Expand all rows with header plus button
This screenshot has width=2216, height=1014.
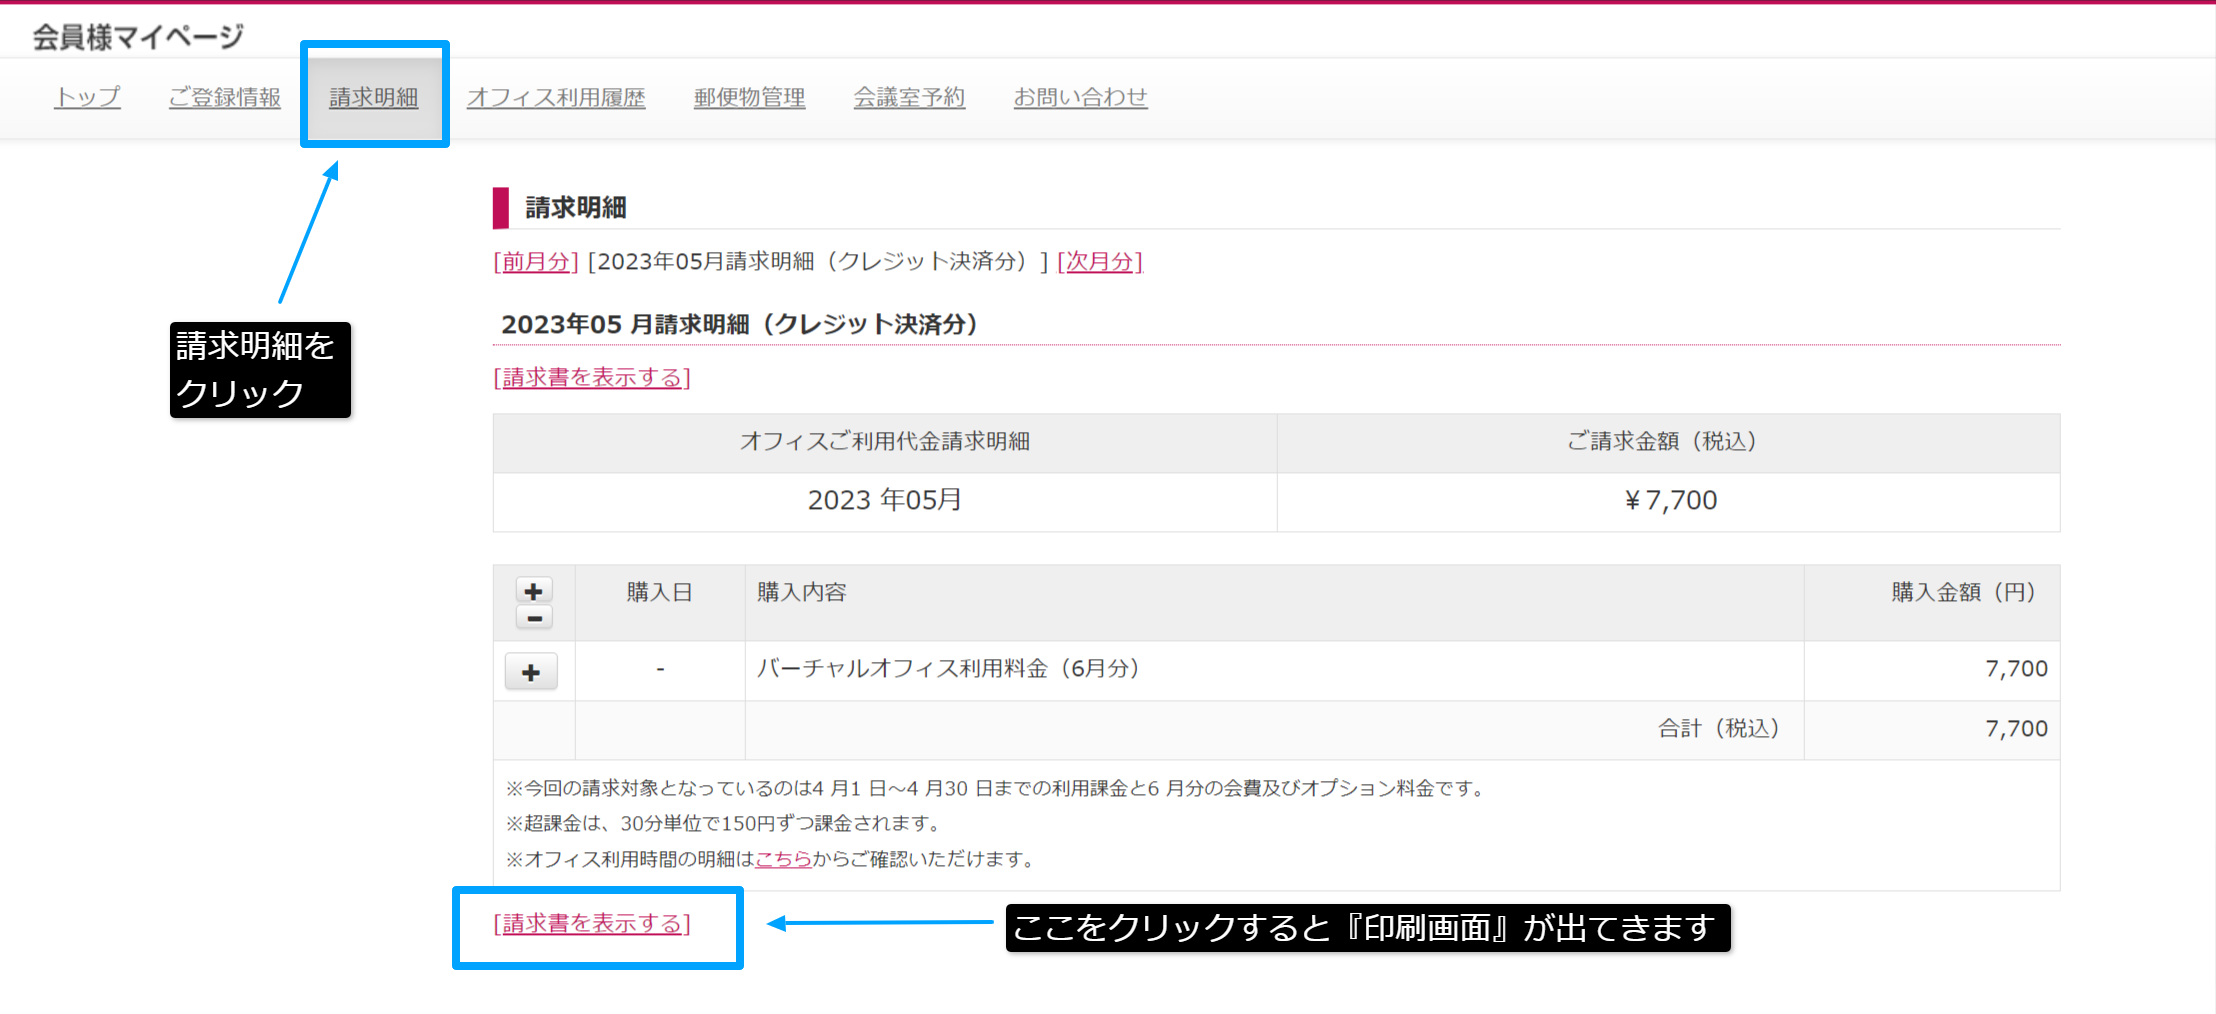[533, 591]
